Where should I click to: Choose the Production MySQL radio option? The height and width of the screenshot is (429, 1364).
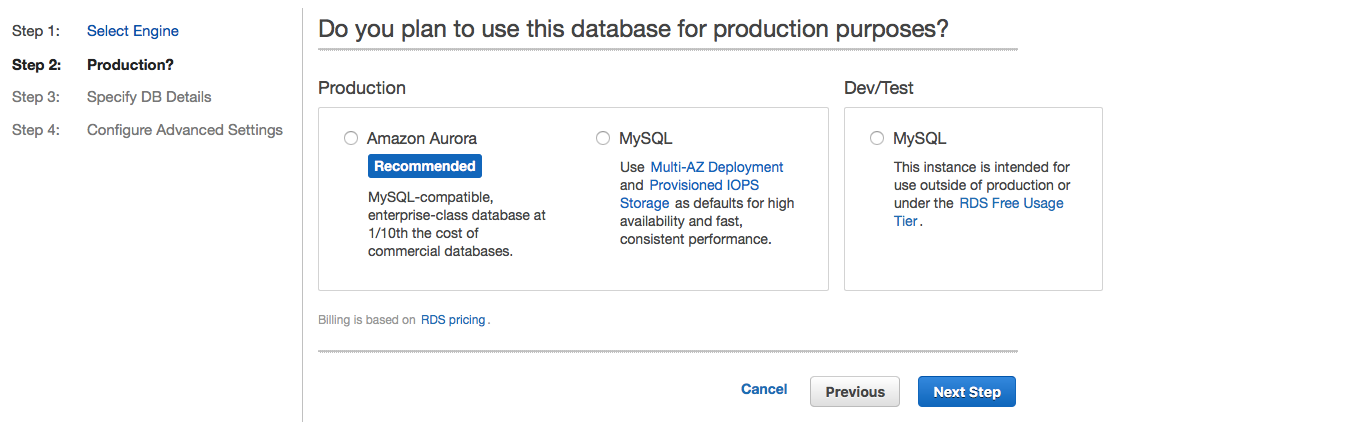pyautogui.click(x=602, y=138)
